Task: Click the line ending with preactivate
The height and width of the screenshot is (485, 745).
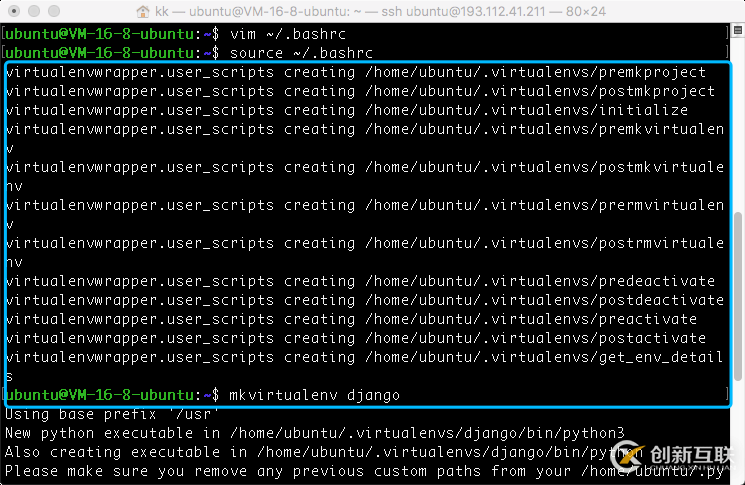Action: point(351,319)
